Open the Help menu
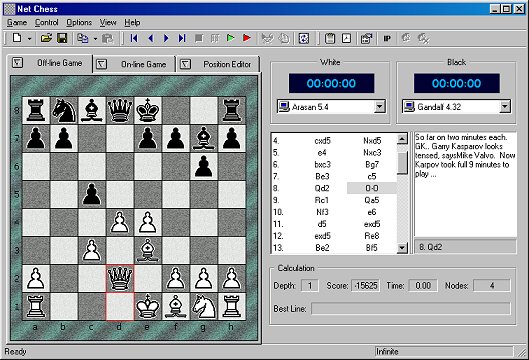The height and width of the screenshot is (360, 529). click(x=132, y=23)
